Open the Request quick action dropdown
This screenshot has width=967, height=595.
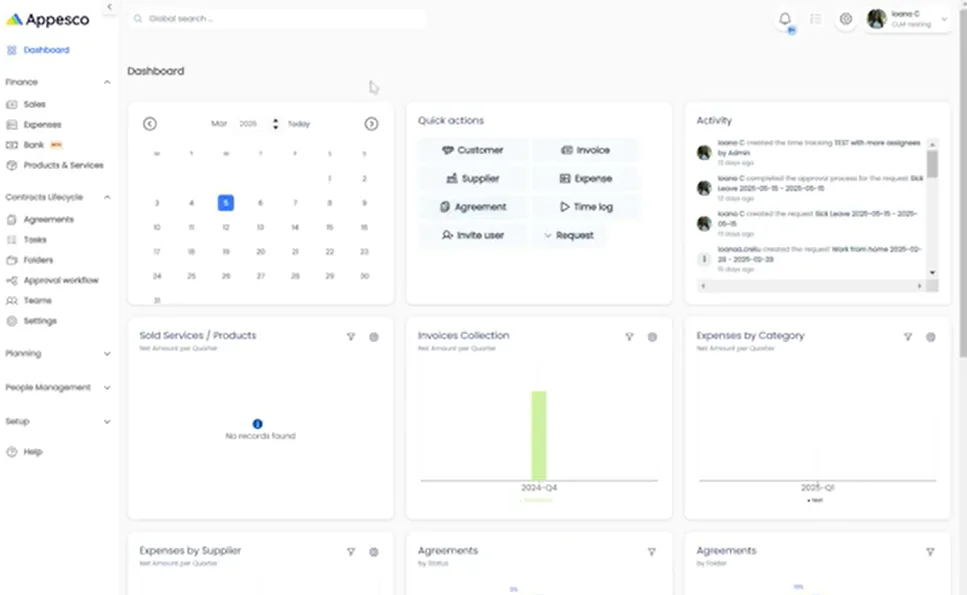569,235
